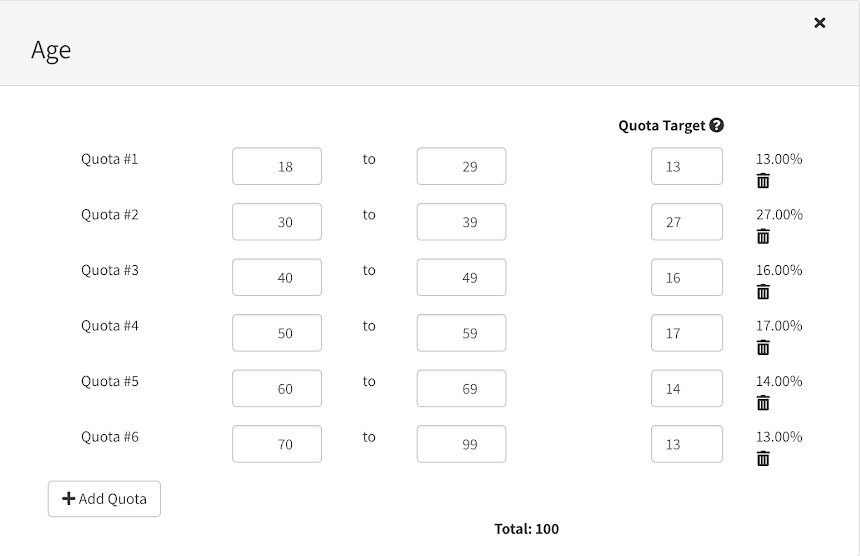Remove Quota #4 using the trash icon

click(x=763, y=347)
